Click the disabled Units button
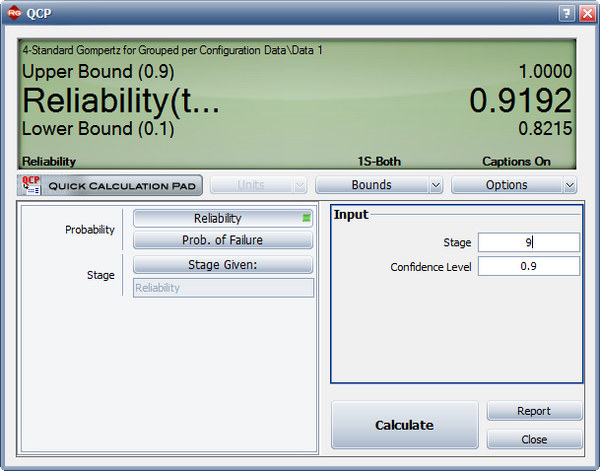600x471 pixels. (x=251, y=185)
